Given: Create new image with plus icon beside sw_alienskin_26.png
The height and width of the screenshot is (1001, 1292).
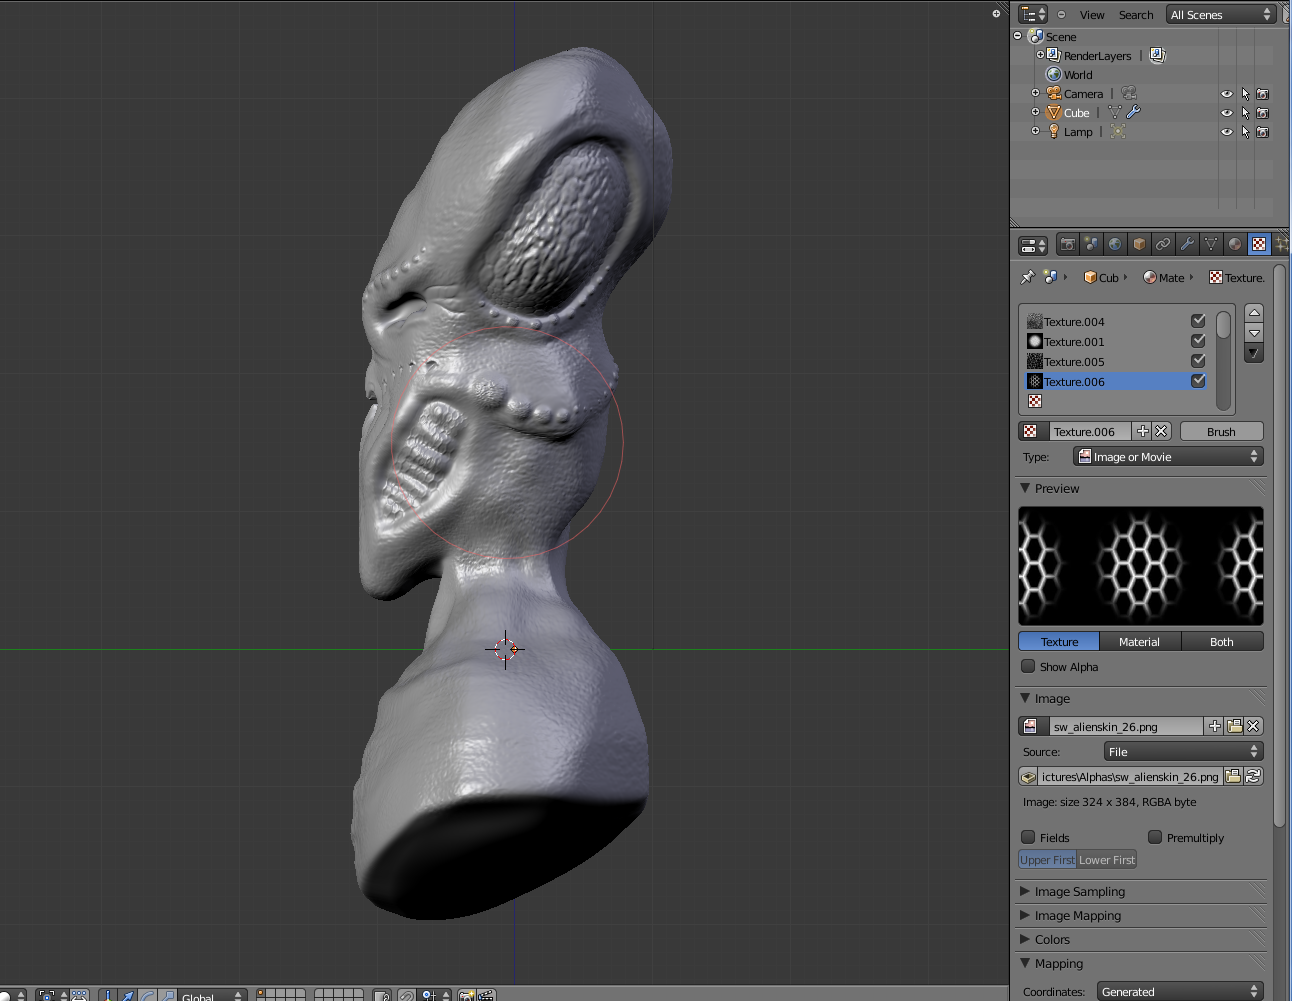Looking at the screenshot, I should click(x=1214, y=726).
